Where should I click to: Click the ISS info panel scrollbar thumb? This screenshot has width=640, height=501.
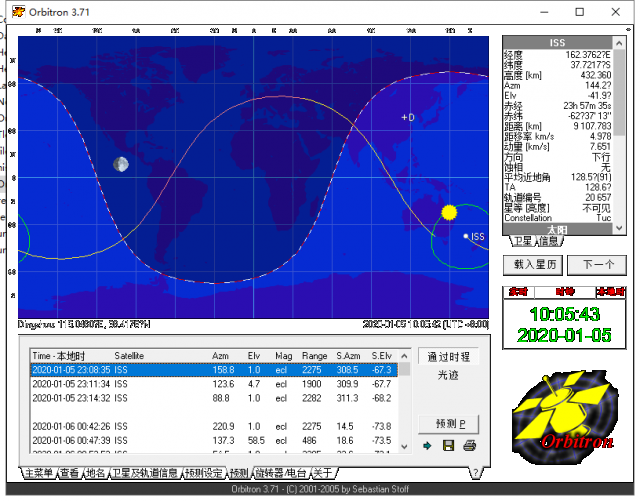[619, 93]
